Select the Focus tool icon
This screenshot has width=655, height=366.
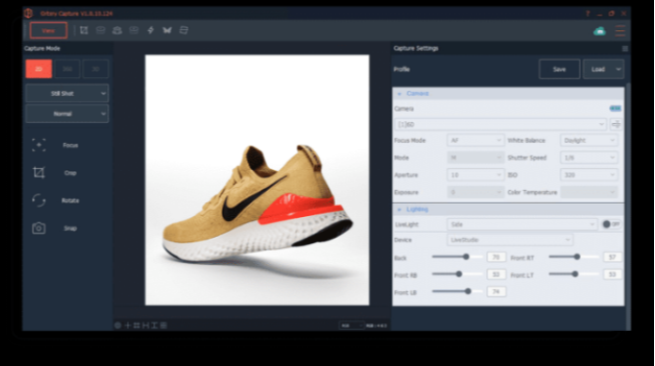39,145
